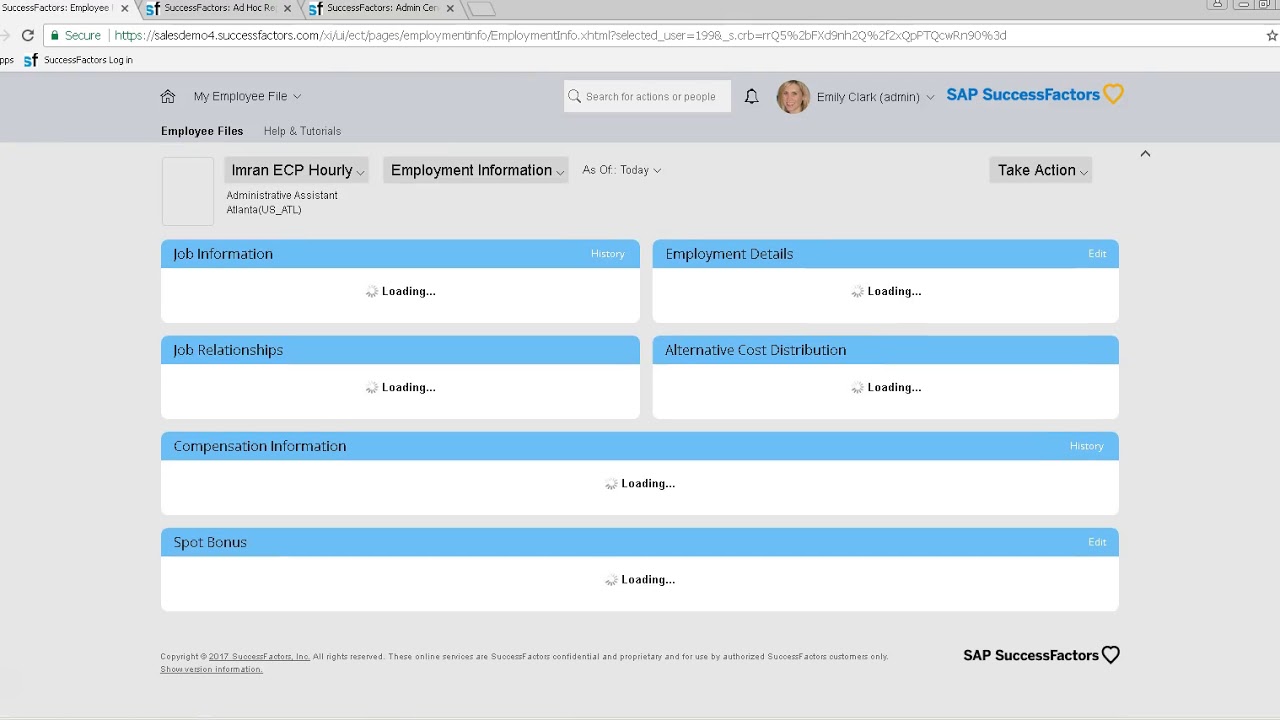Change the As Of: Today date
The width and height of the screenshot is (1280, 720).
[621, 170]
